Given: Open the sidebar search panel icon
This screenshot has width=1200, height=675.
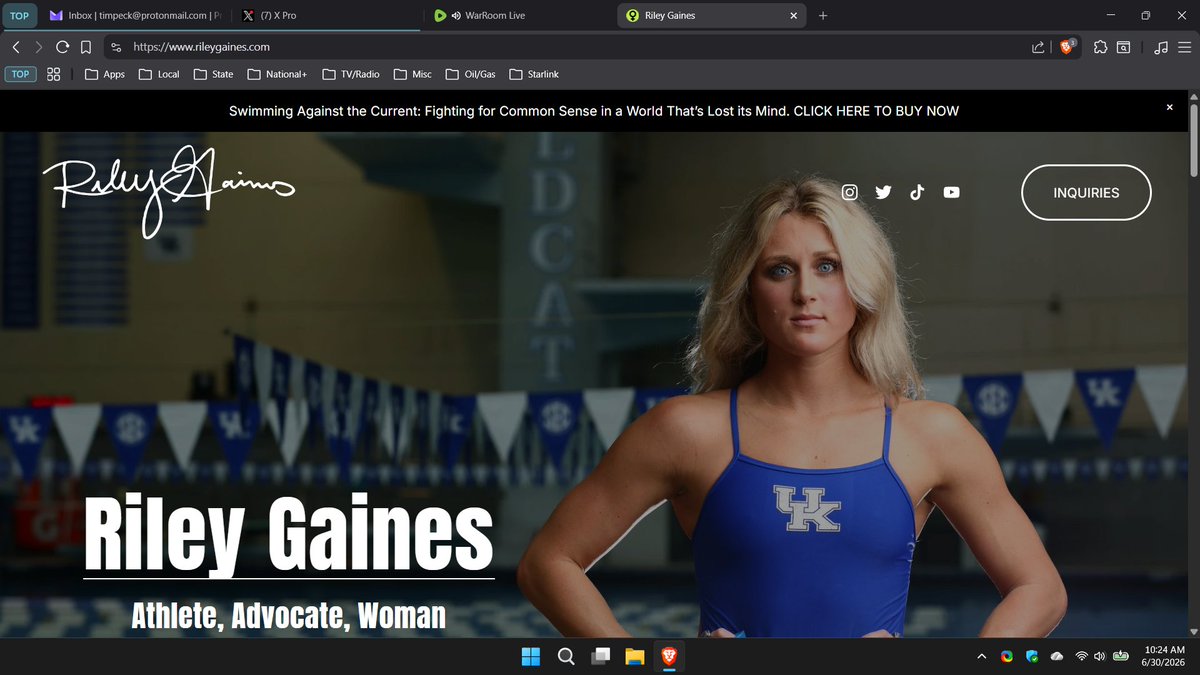Looking at the screenshot, I should click(x=1124, y=47).
